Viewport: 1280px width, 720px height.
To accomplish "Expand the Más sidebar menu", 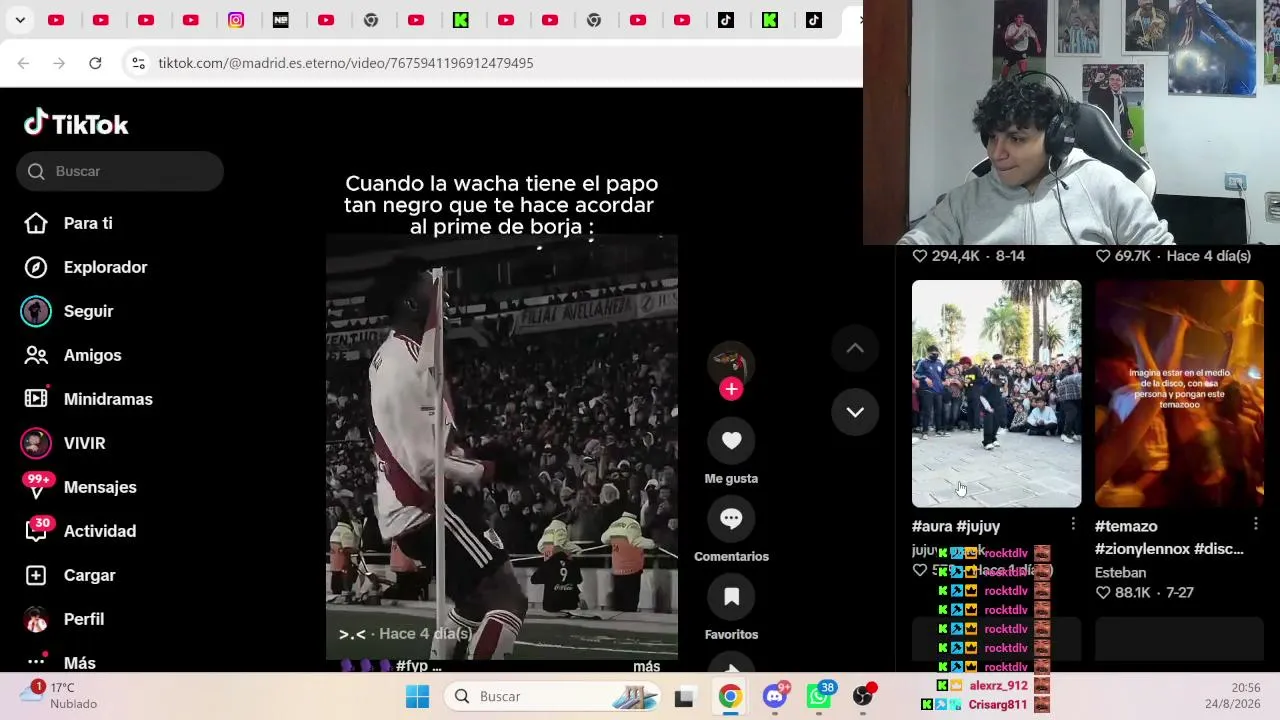I will (80, 662).
